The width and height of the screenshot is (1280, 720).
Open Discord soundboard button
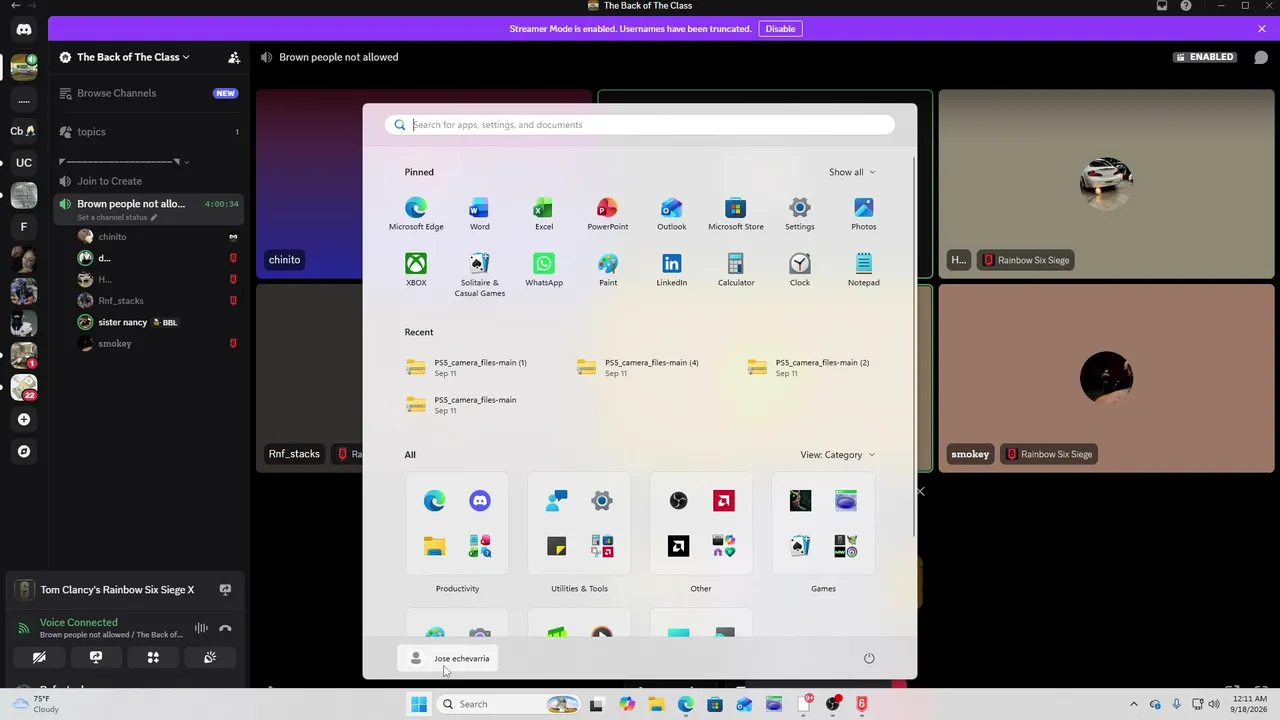pyautogui.click(x=210, y=657)
